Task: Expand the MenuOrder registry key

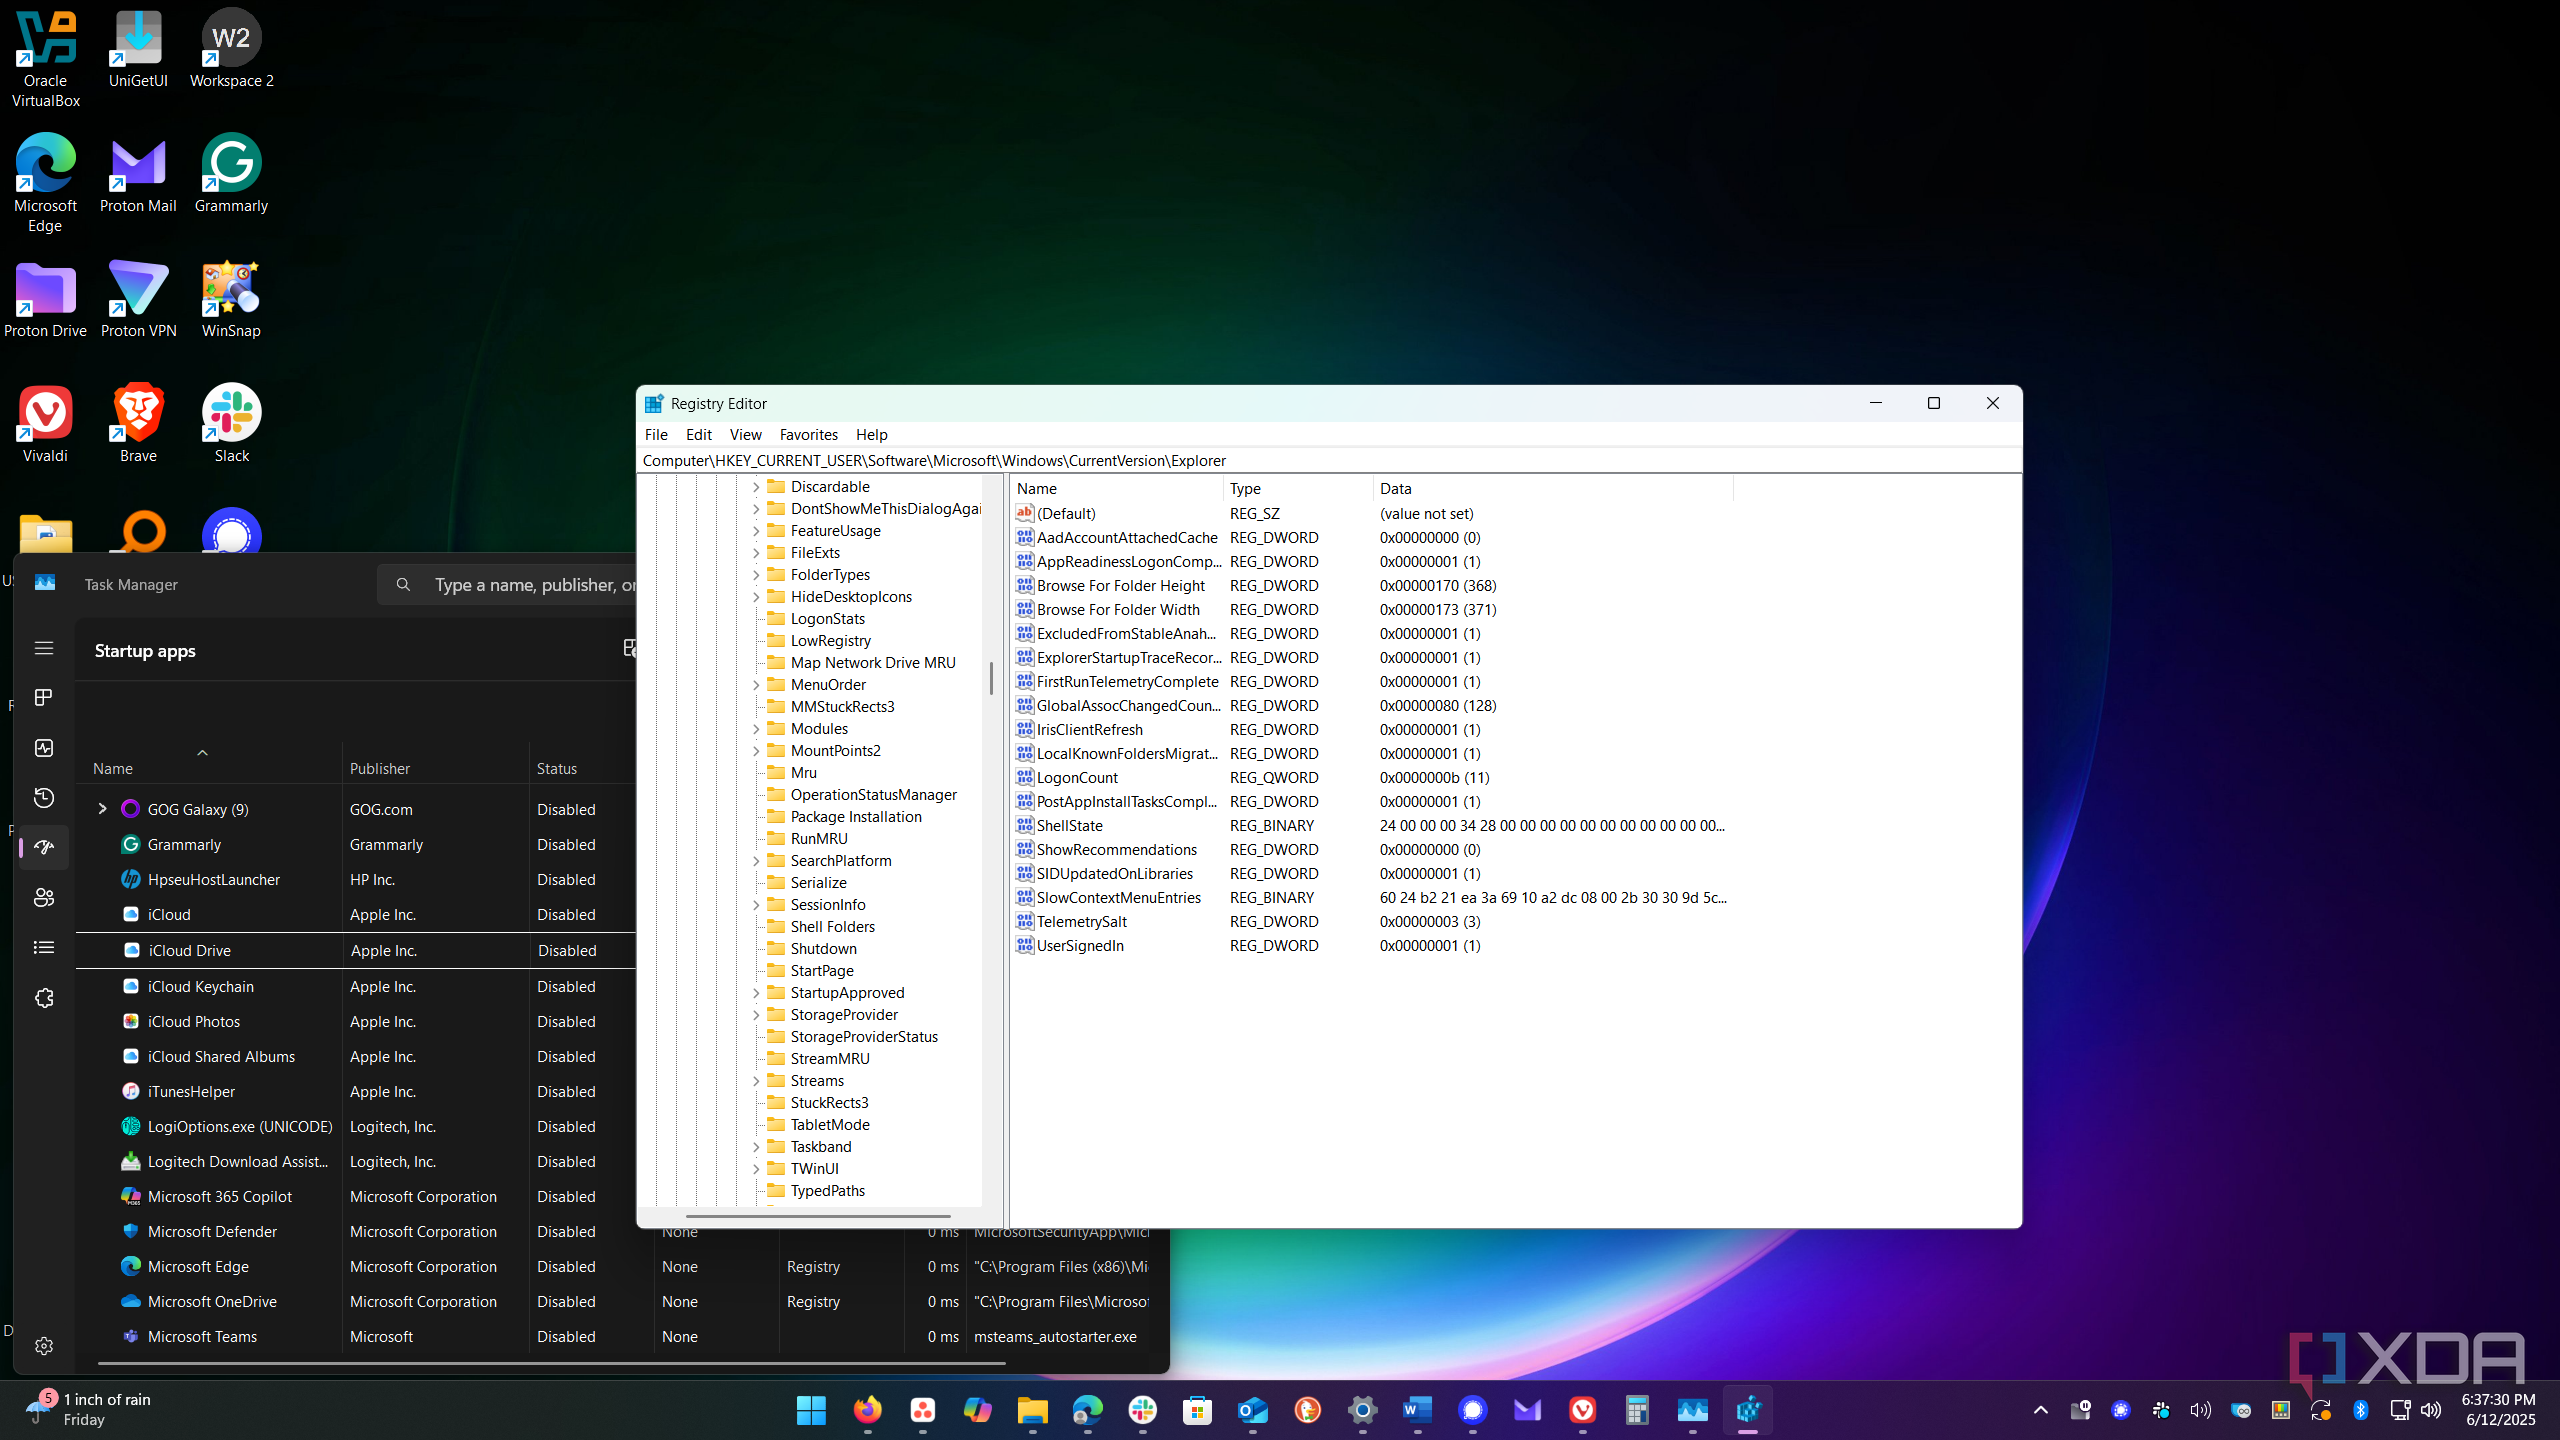Action: [756, 685]
